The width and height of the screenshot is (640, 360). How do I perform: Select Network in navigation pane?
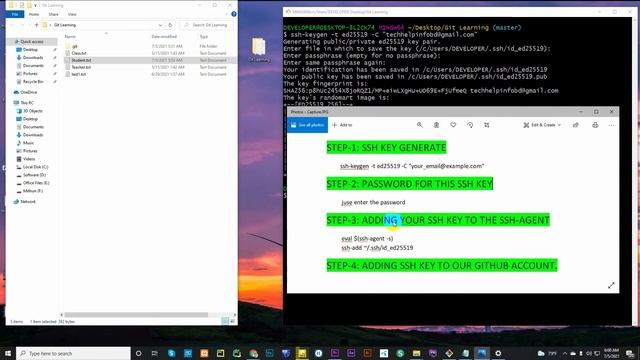click(27, 202)
